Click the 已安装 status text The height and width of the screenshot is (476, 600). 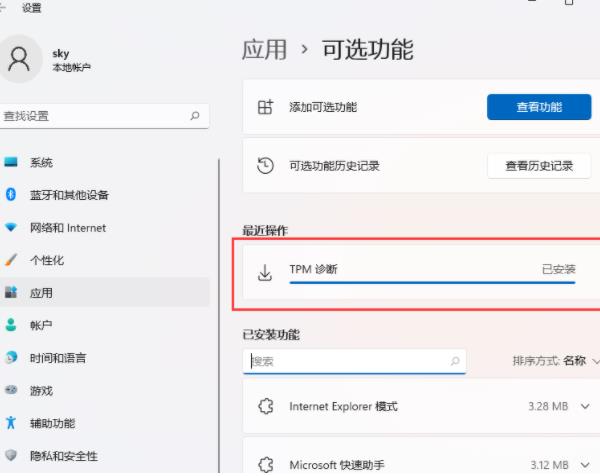point(559,269)
